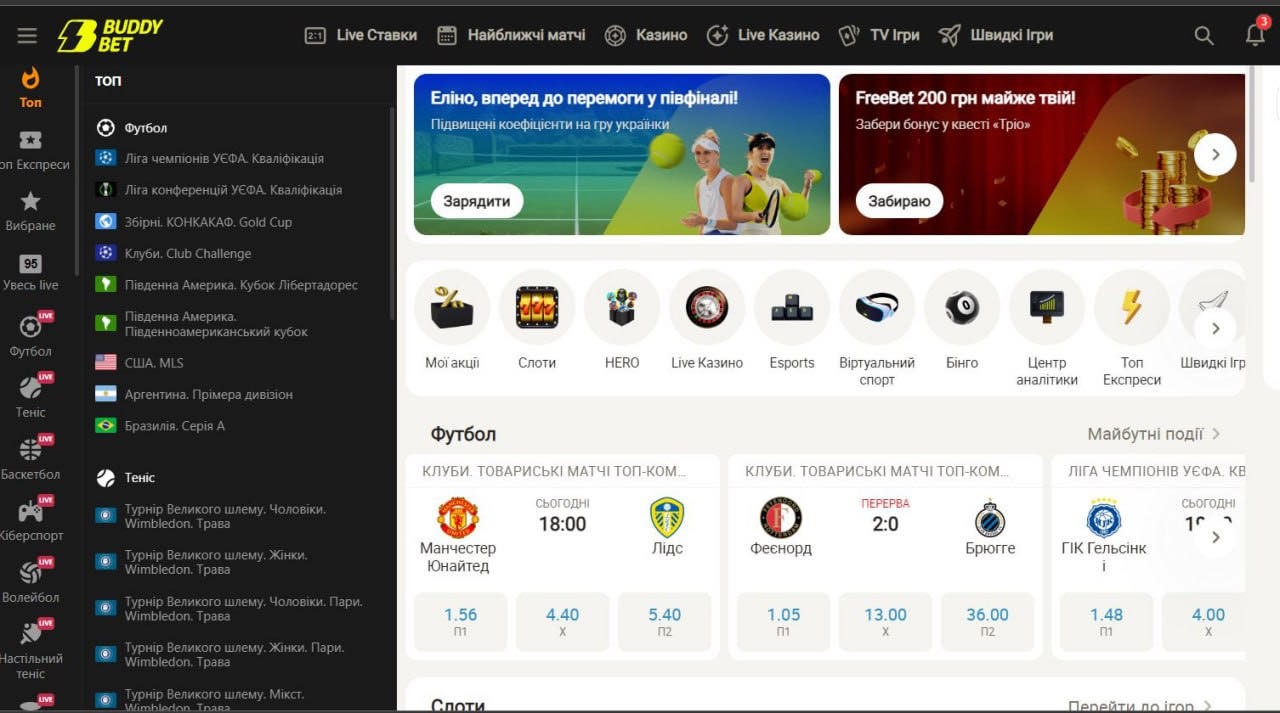Click the left panel vertical scrollbar
This screenshot has width=1280, height=713.
point(392,210)
